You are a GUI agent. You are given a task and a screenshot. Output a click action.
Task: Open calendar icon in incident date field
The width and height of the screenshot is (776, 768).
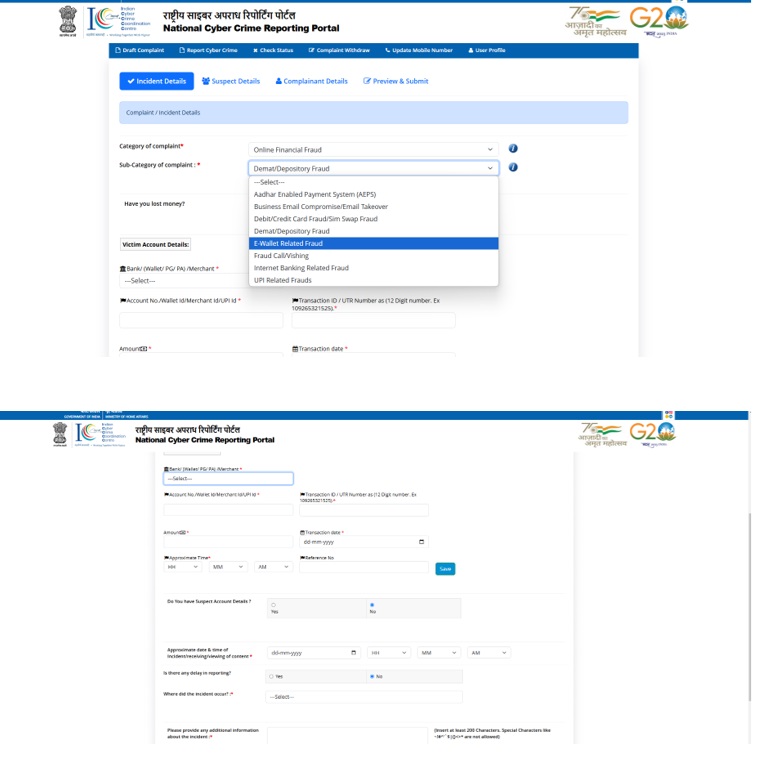point(354,653)
